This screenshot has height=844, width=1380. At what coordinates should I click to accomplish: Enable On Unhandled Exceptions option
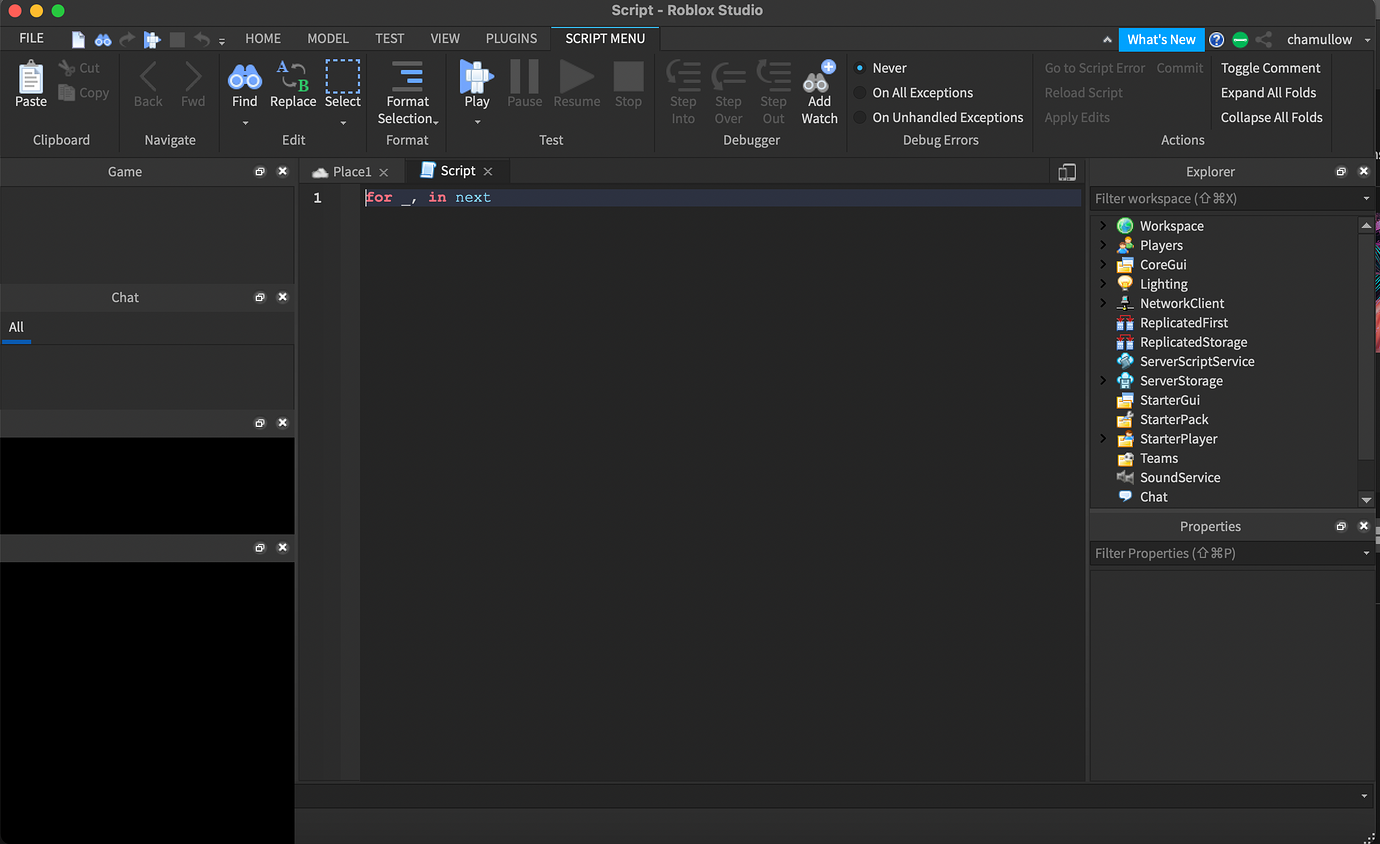(x=861, y=117)
